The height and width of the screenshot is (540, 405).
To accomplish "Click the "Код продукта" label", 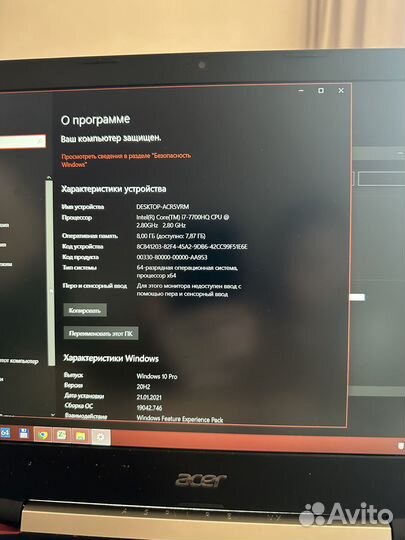I will tap(81, 257).
